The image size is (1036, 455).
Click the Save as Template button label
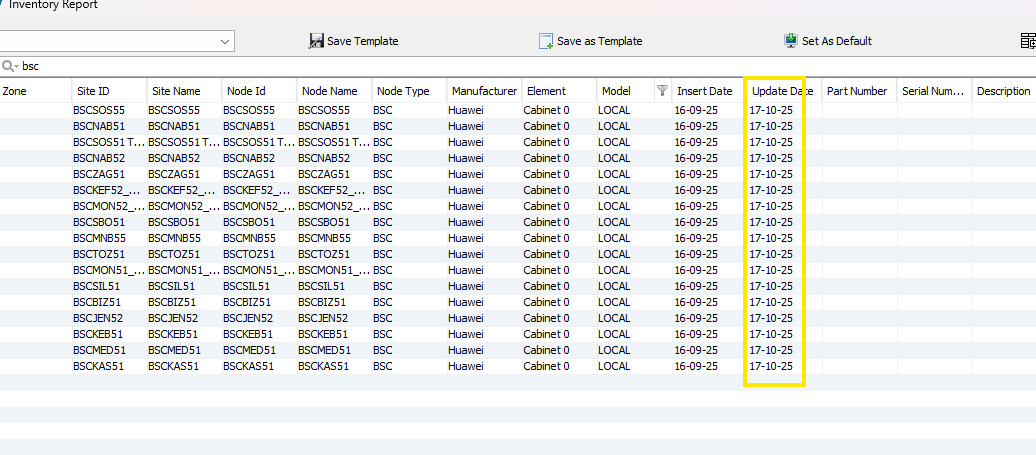click(x=599, y=41)
